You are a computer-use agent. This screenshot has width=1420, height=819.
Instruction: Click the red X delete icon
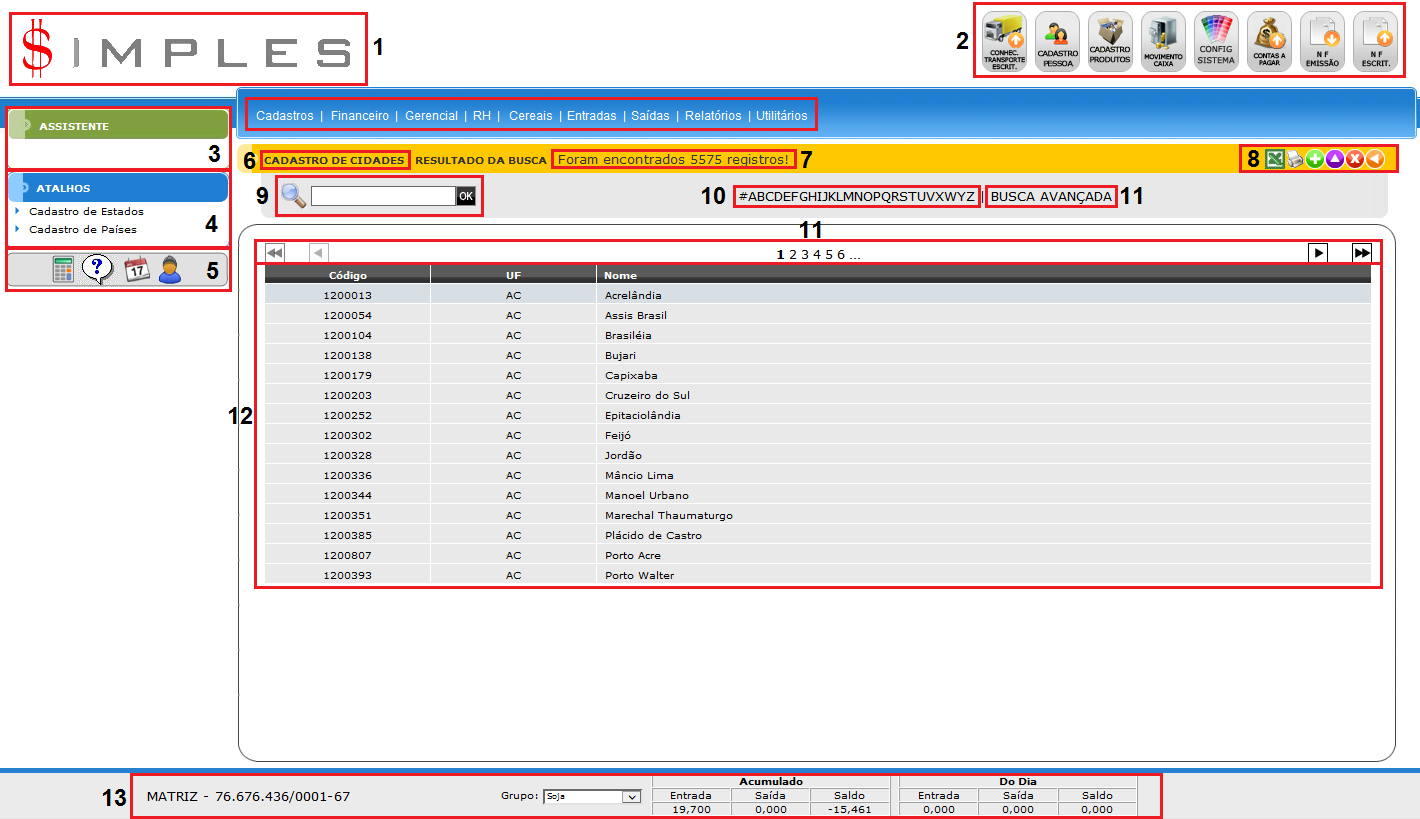pyautogui.click(x=1354, y=159)
